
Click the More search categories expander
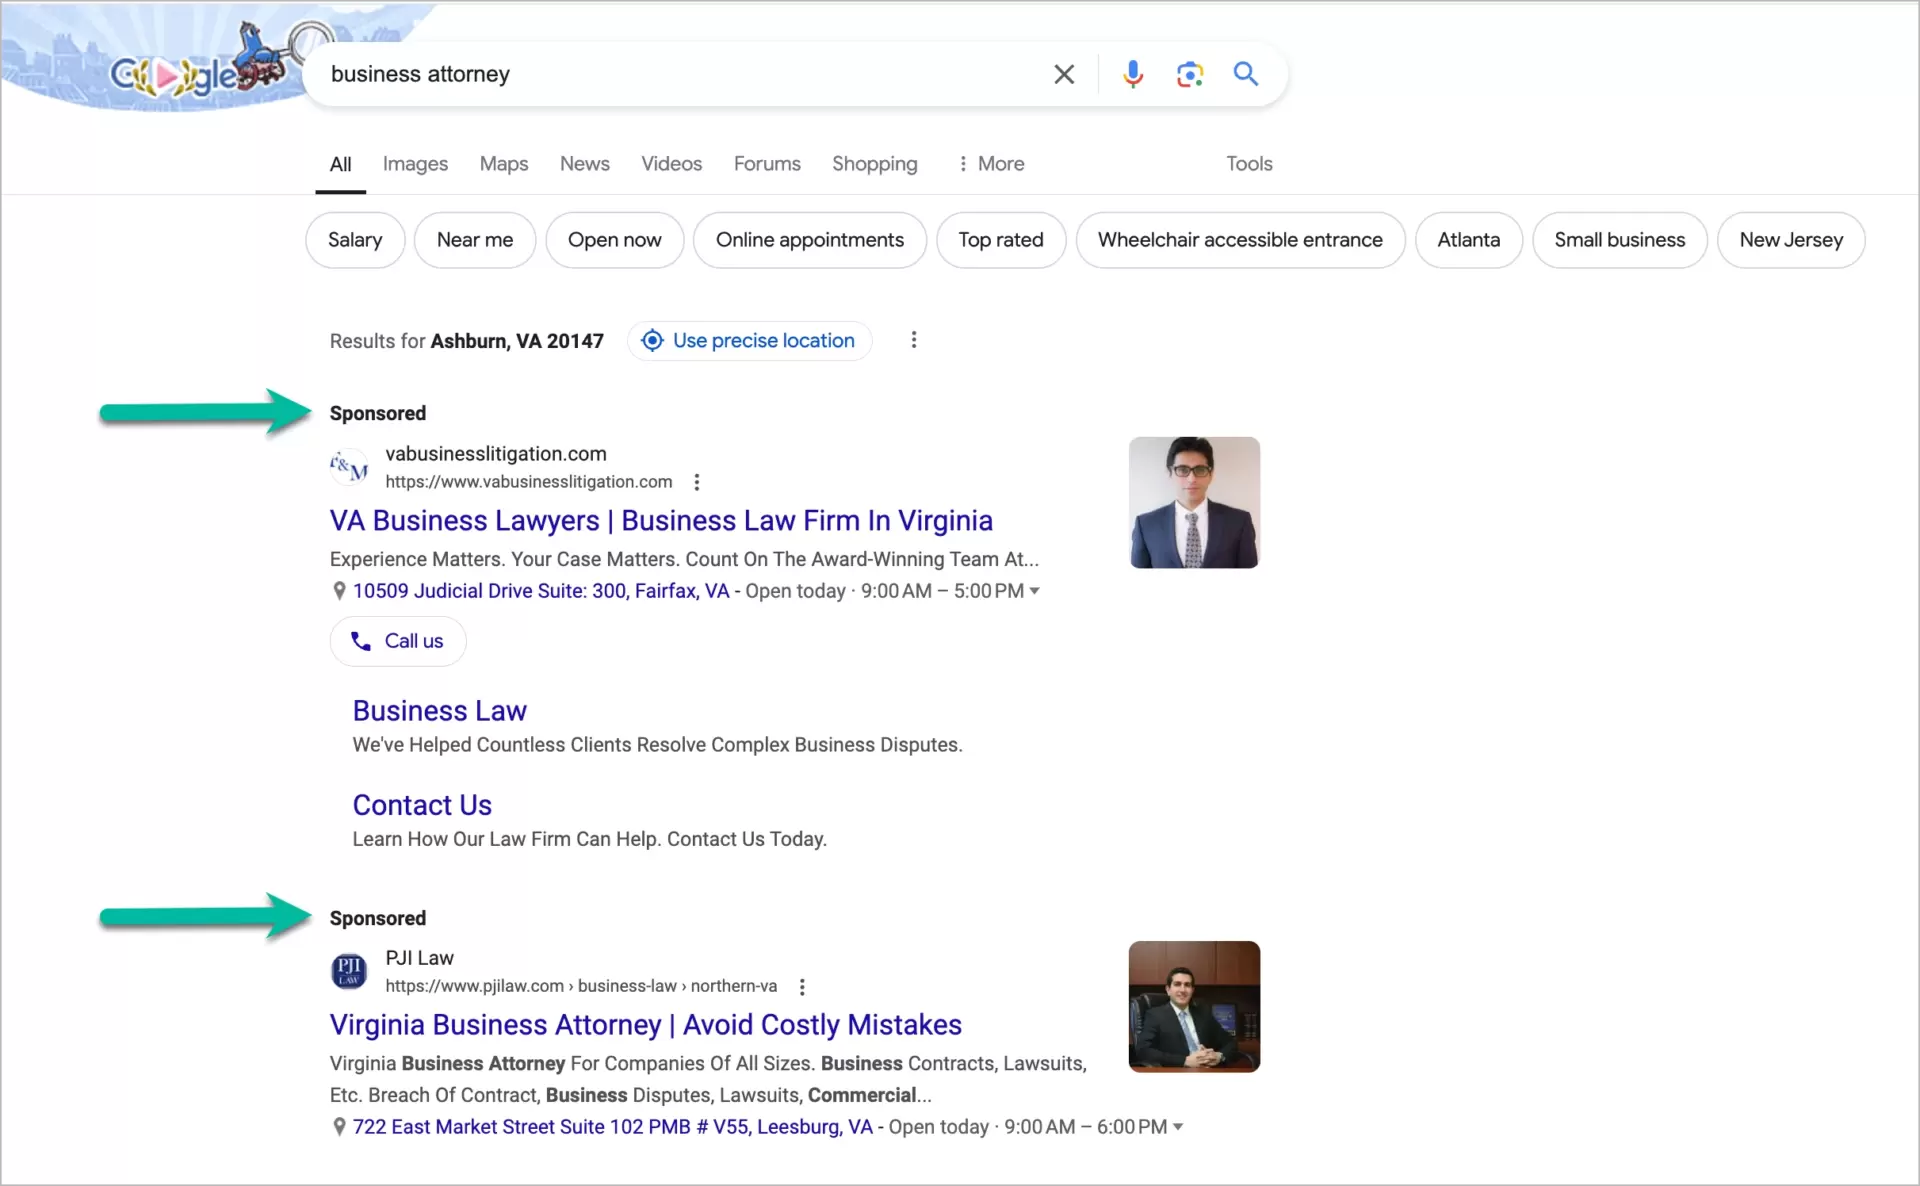(989, 163)
